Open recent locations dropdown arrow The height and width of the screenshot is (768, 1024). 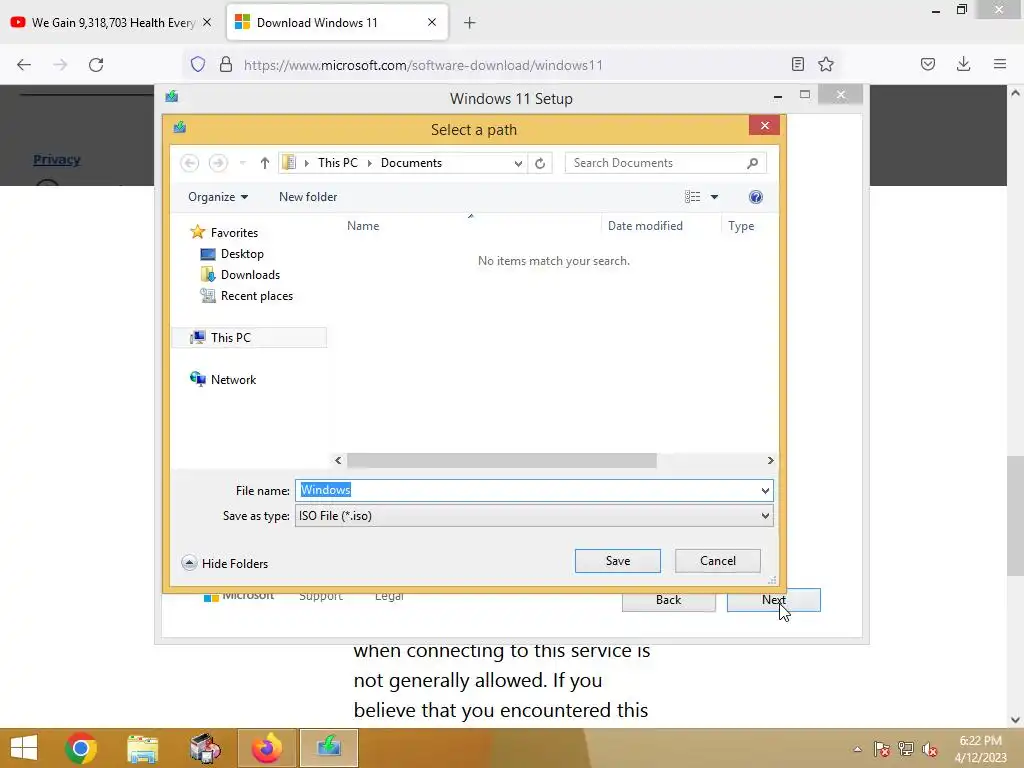242,163
